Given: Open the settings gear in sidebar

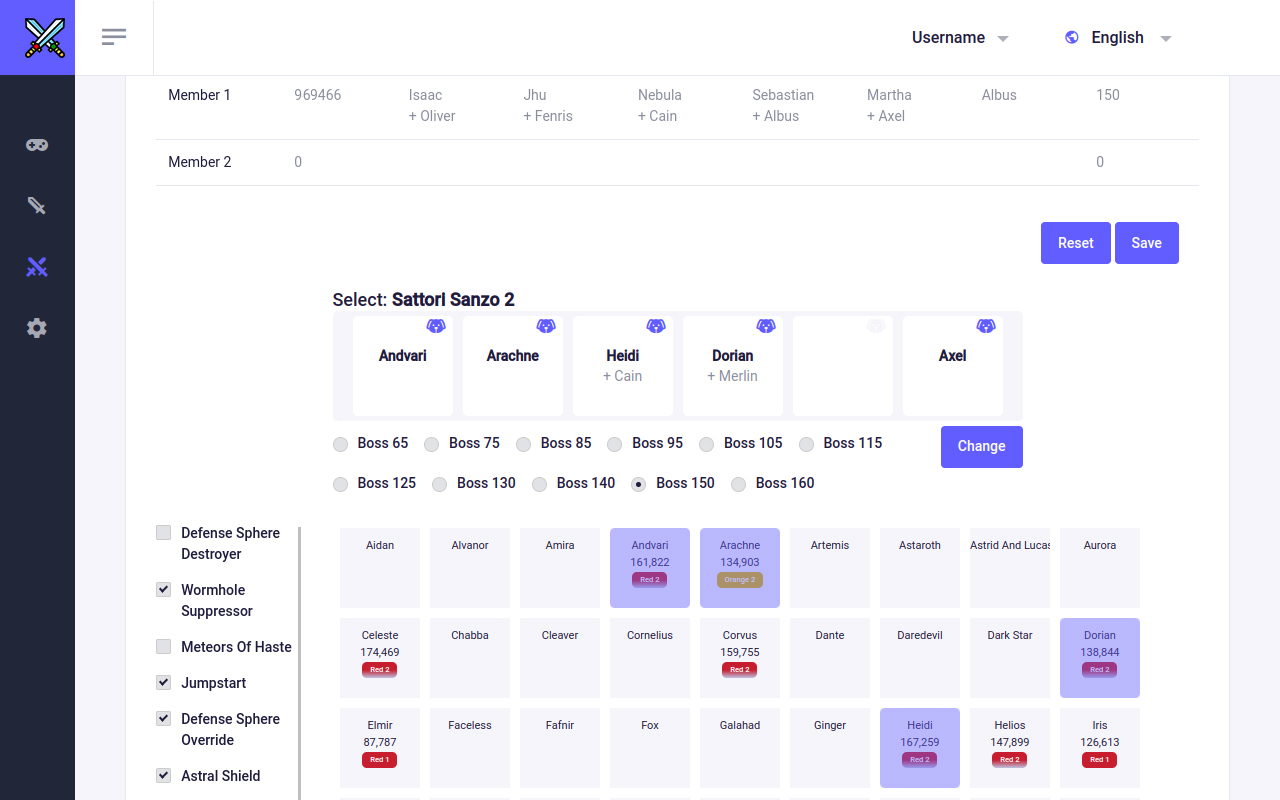Looking at the screenshot, I should coord(37,328).
